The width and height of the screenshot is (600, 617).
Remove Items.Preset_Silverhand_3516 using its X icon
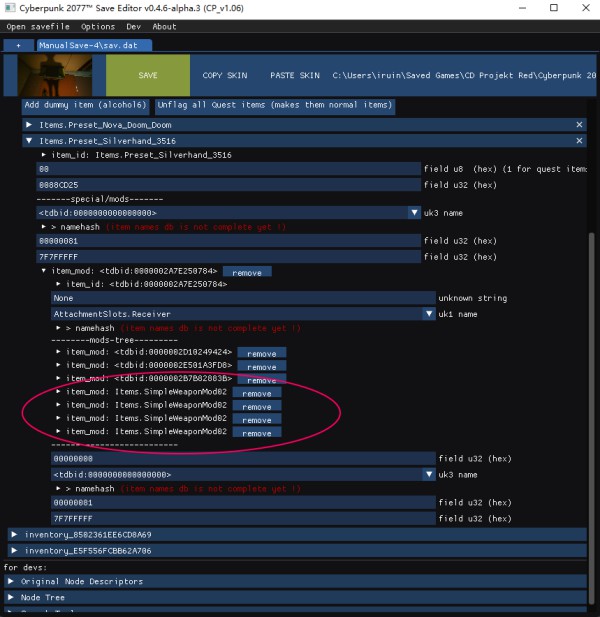[x=579, y=141]
